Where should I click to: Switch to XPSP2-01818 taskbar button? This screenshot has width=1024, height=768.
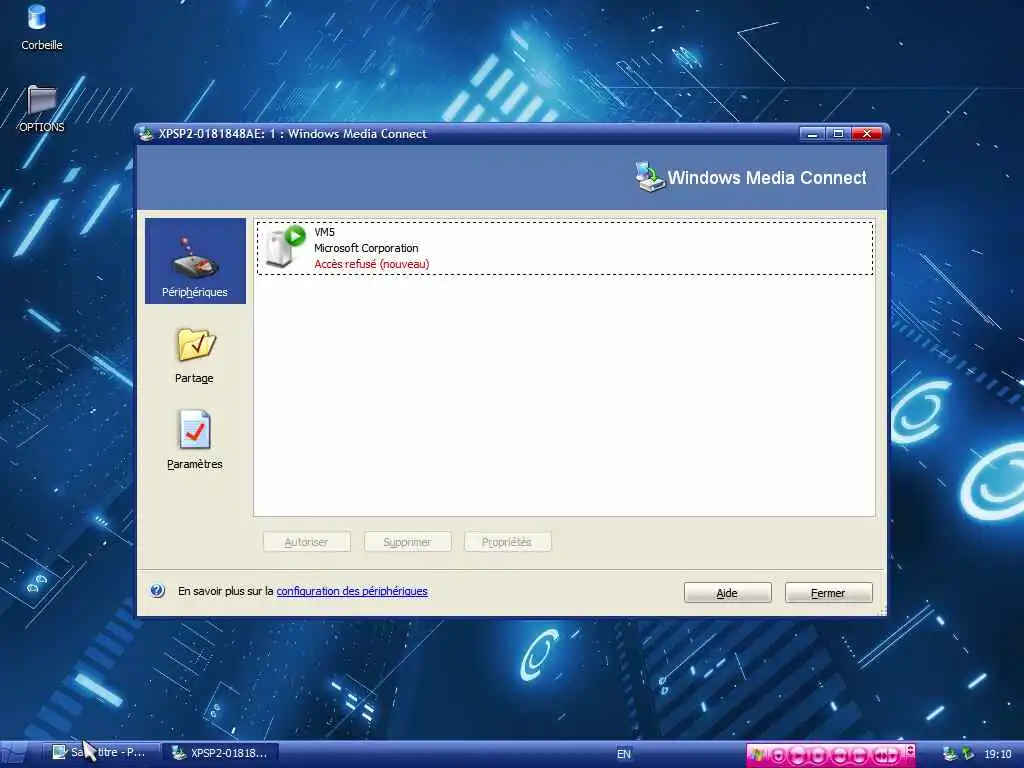[x=221, y=752]
